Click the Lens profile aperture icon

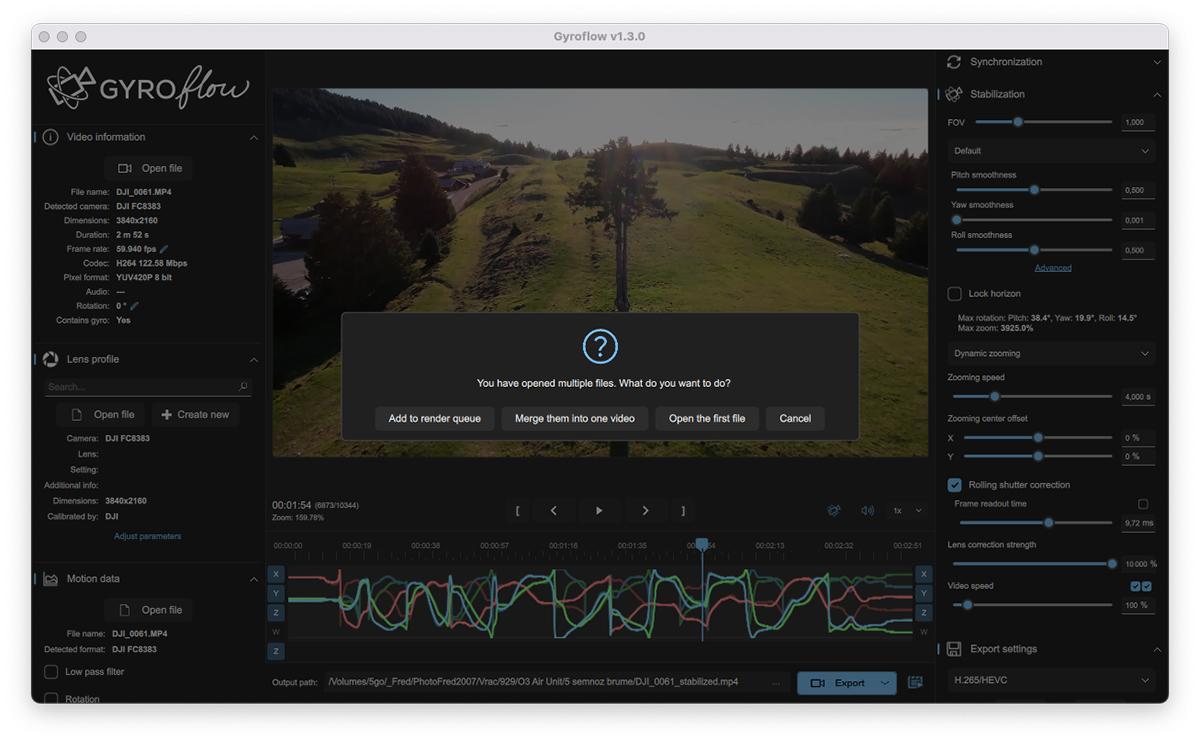click(50, 359)
